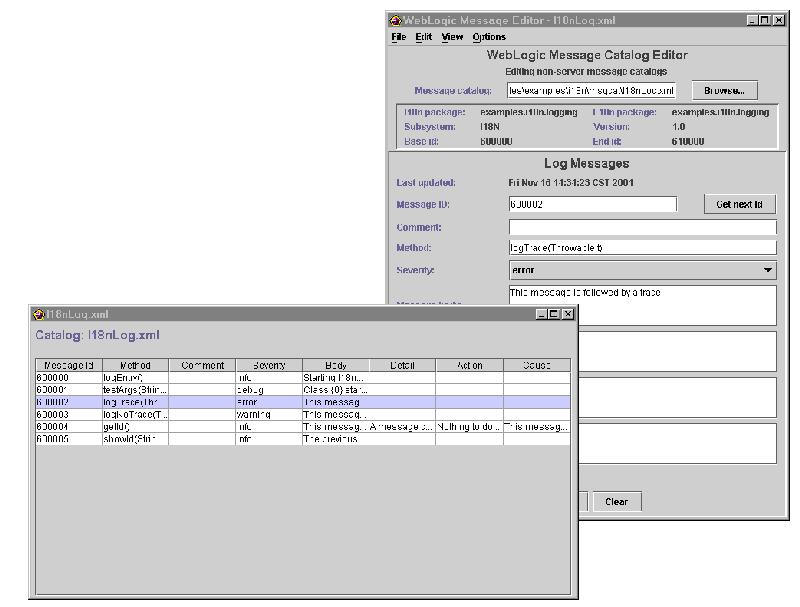800x607 pixels.
Task: Click the Method field with logTrace
Action: [x=642, y=247]
